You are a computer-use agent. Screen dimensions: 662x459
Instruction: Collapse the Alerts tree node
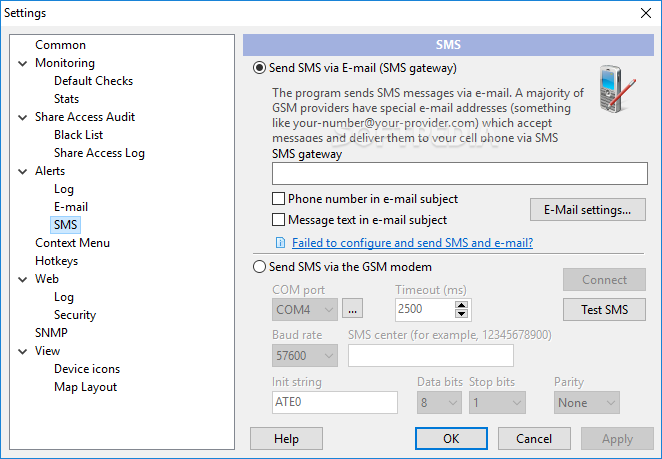(23, 171)
